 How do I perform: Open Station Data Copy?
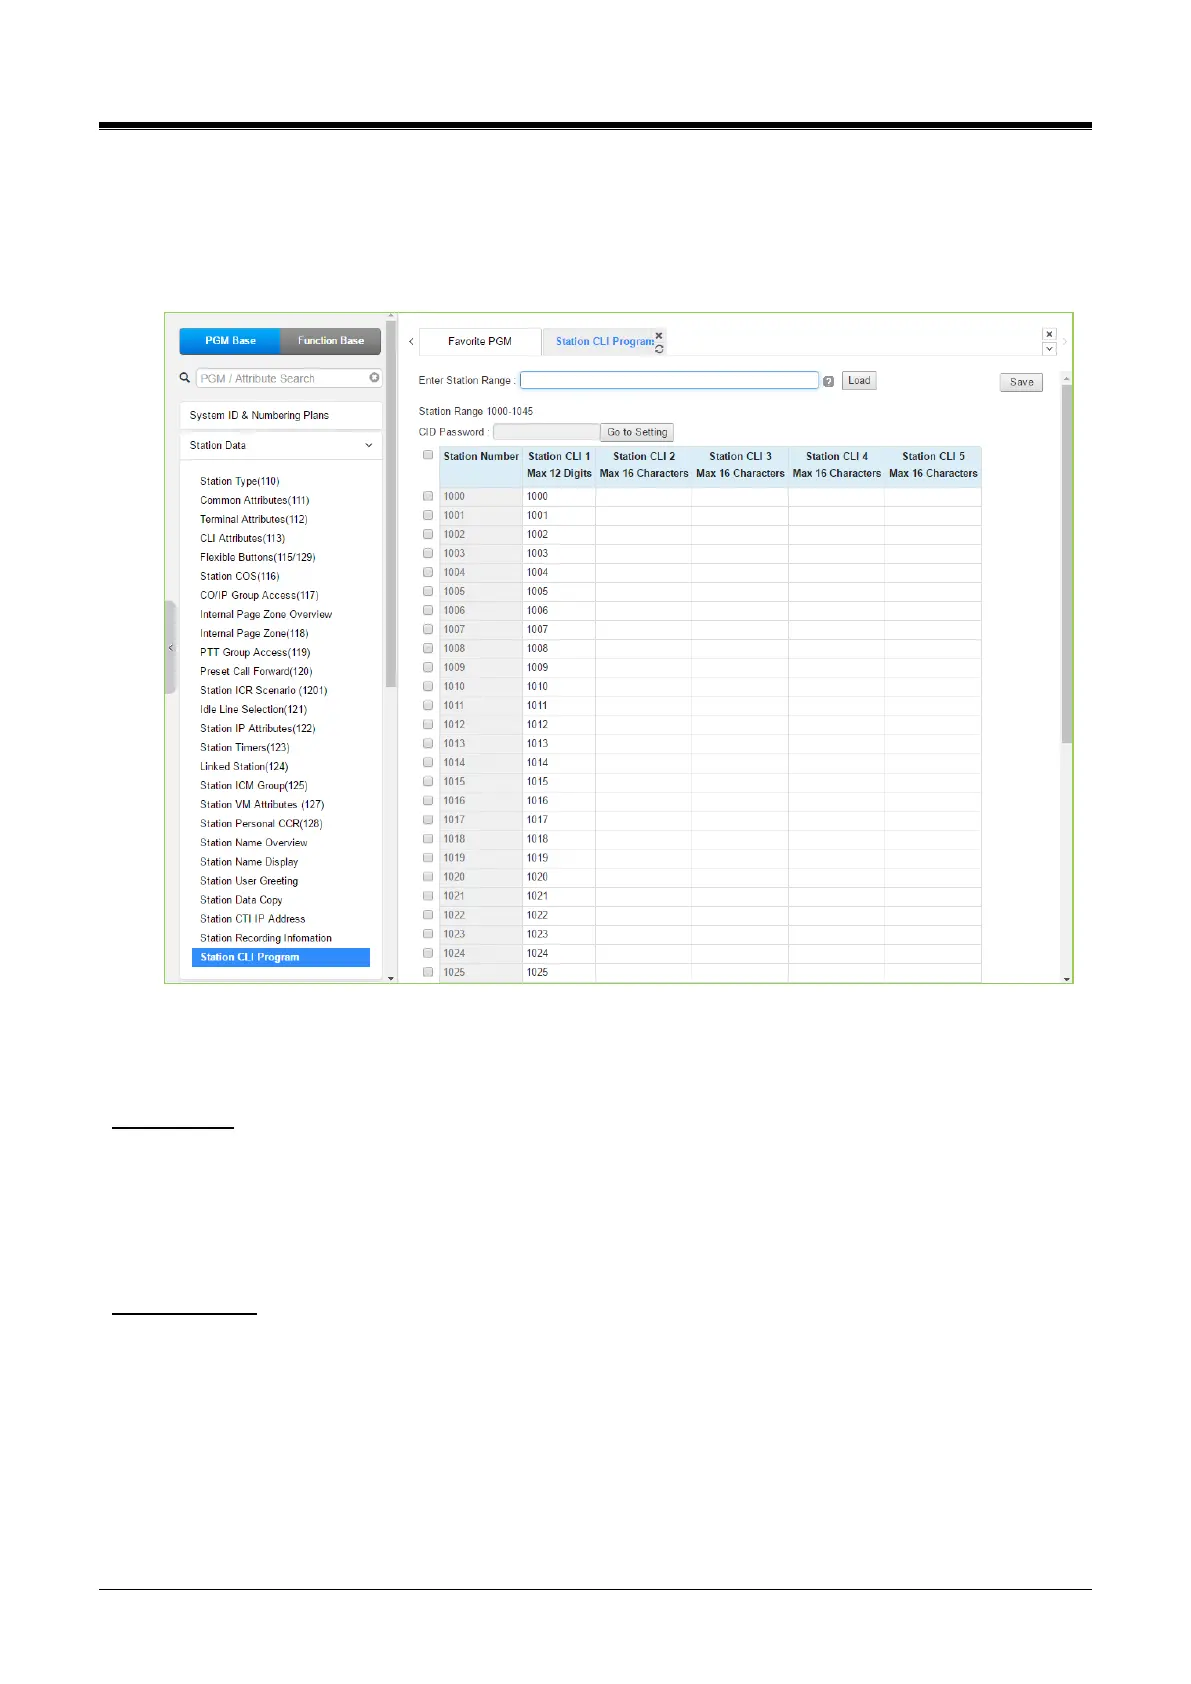coord(241,900)
